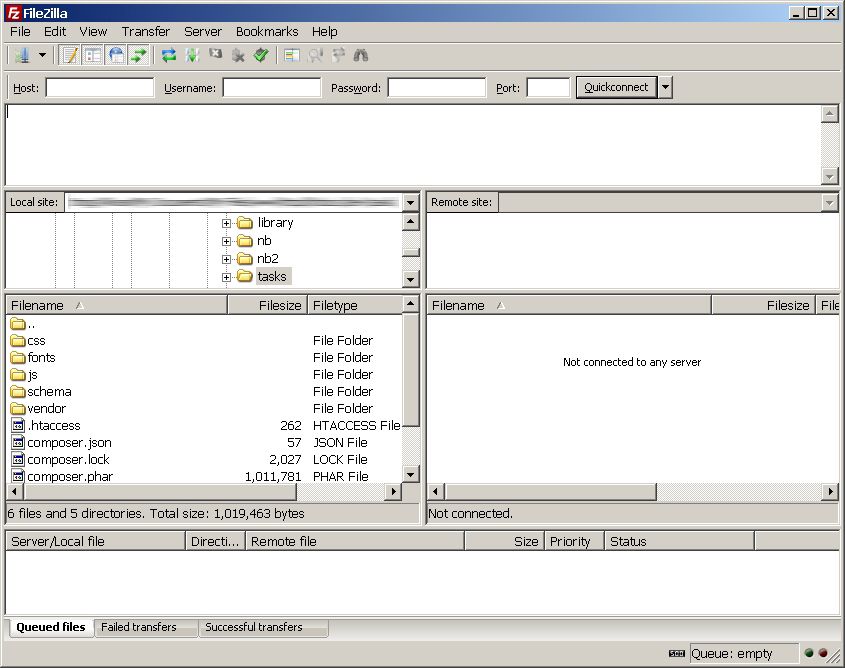The width and height of the screenshot is (845, 668).
Task: Click into the Host input field
Action: click(x=100, y=87)
